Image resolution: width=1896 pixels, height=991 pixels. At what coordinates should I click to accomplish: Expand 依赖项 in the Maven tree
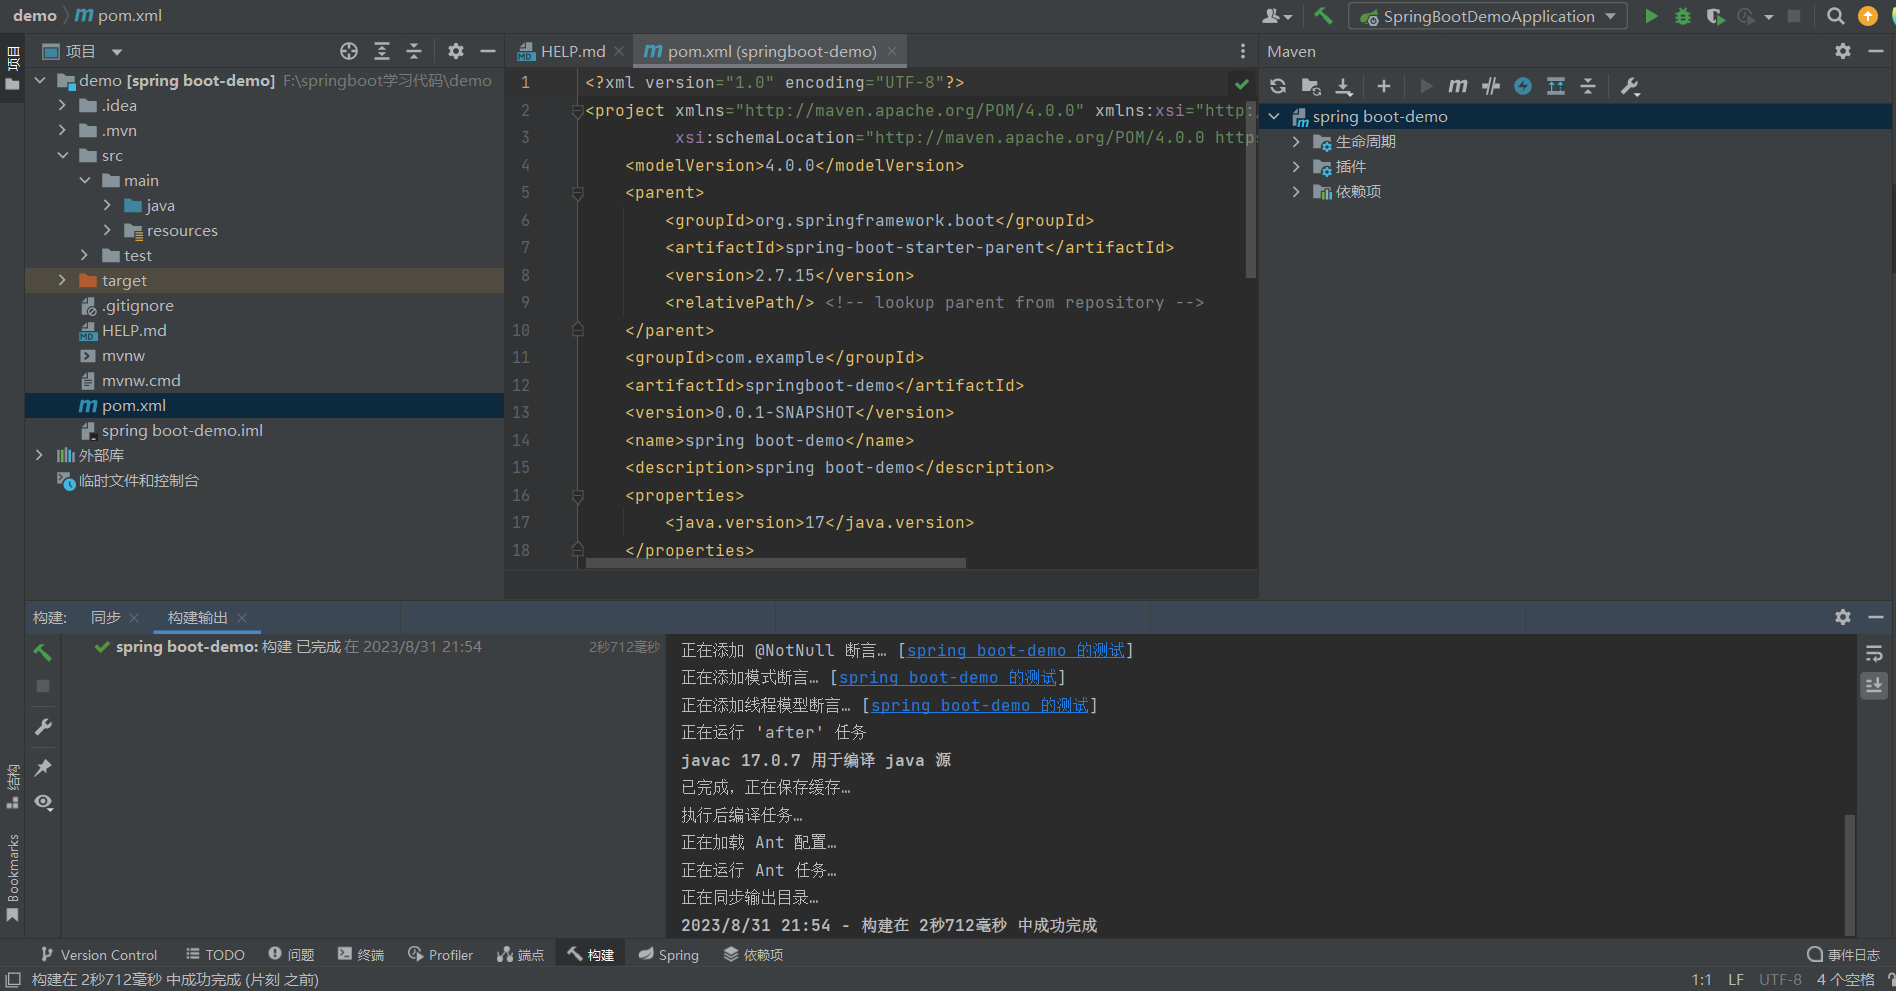coord(1296,192)
